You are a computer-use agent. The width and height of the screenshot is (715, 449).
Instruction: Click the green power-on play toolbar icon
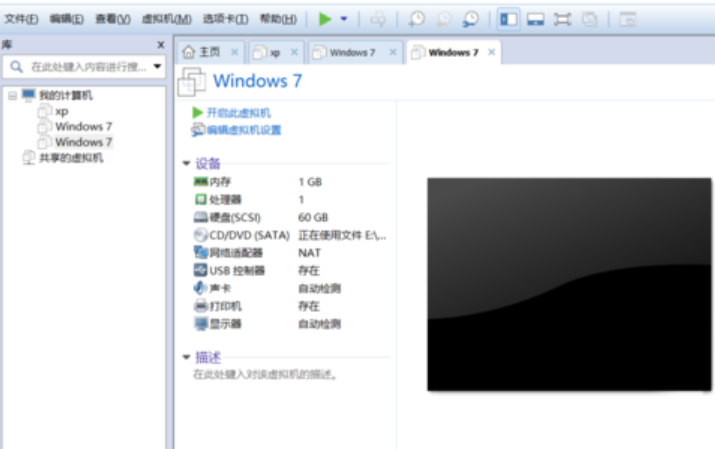pyautogui.click(x=325, y=19)
